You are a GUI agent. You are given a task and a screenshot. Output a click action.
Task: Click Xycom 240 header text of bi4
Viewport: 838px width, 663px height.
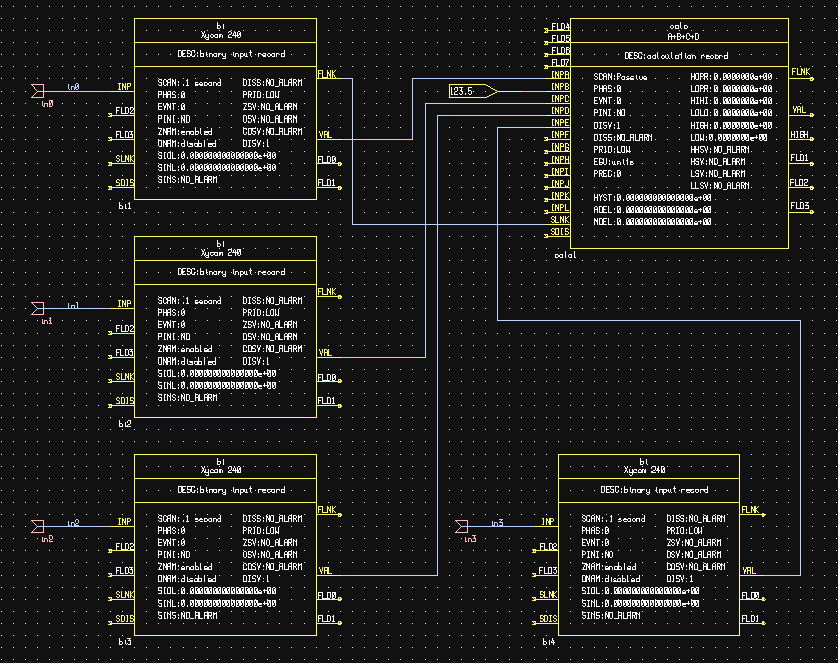click(x=645, y=470)
